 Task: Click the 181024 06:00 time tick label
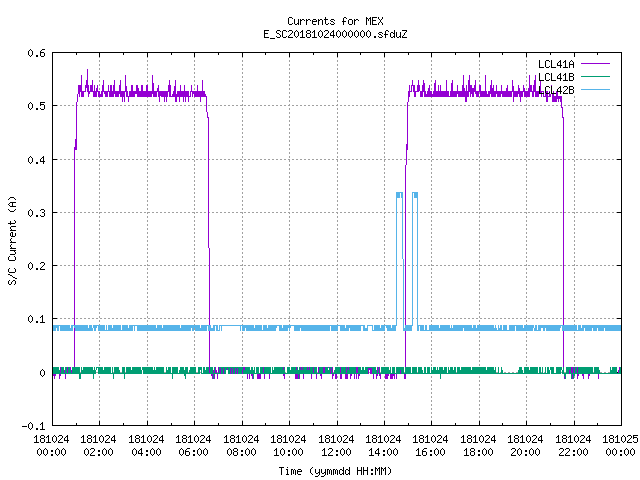pyautogui.click(x=193, y=446)
